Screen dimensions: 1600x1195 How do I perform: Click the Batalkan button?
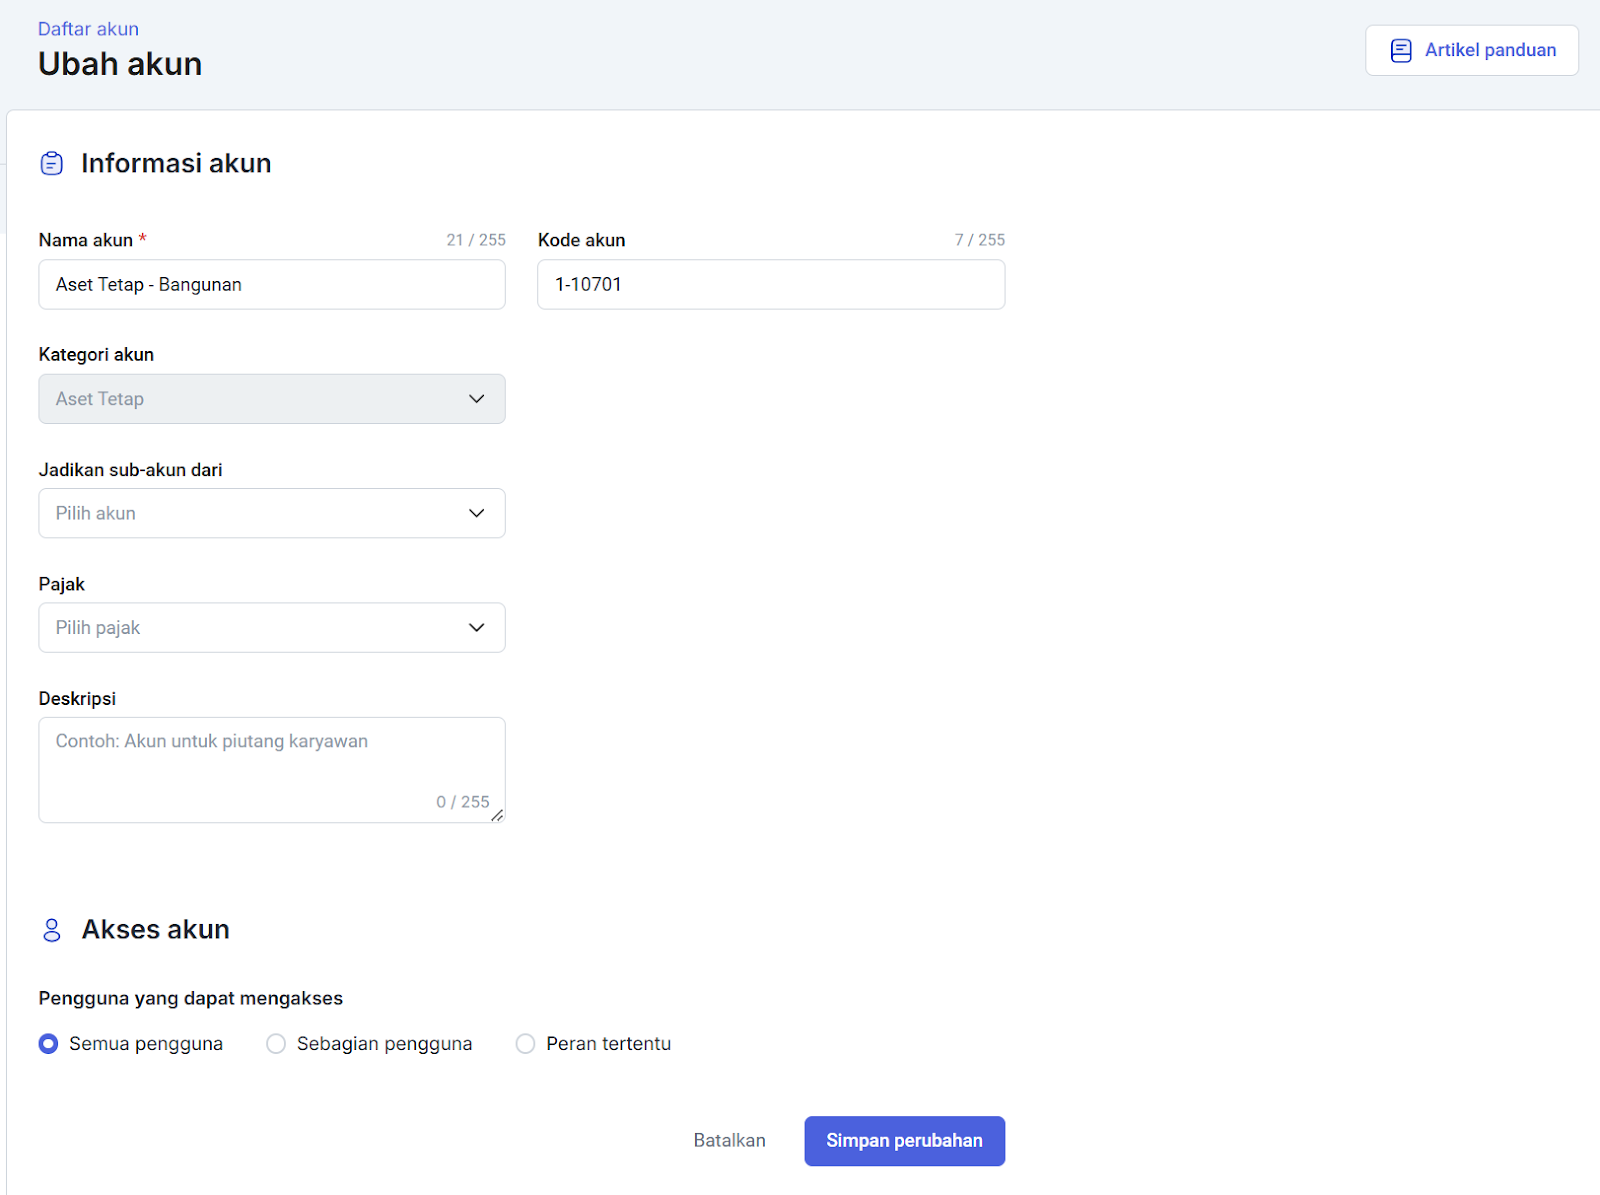click(x=730, y=1141)
